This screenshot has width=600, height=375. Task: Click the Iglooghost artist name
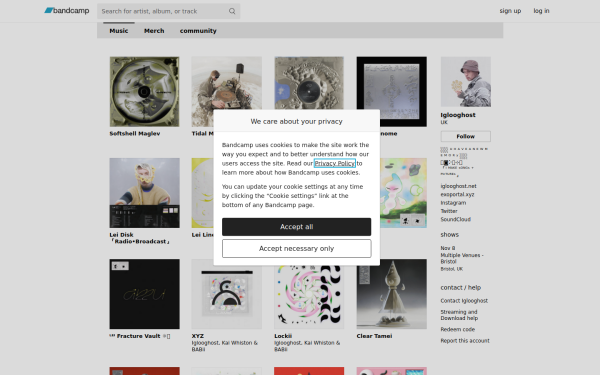[458, 115]
